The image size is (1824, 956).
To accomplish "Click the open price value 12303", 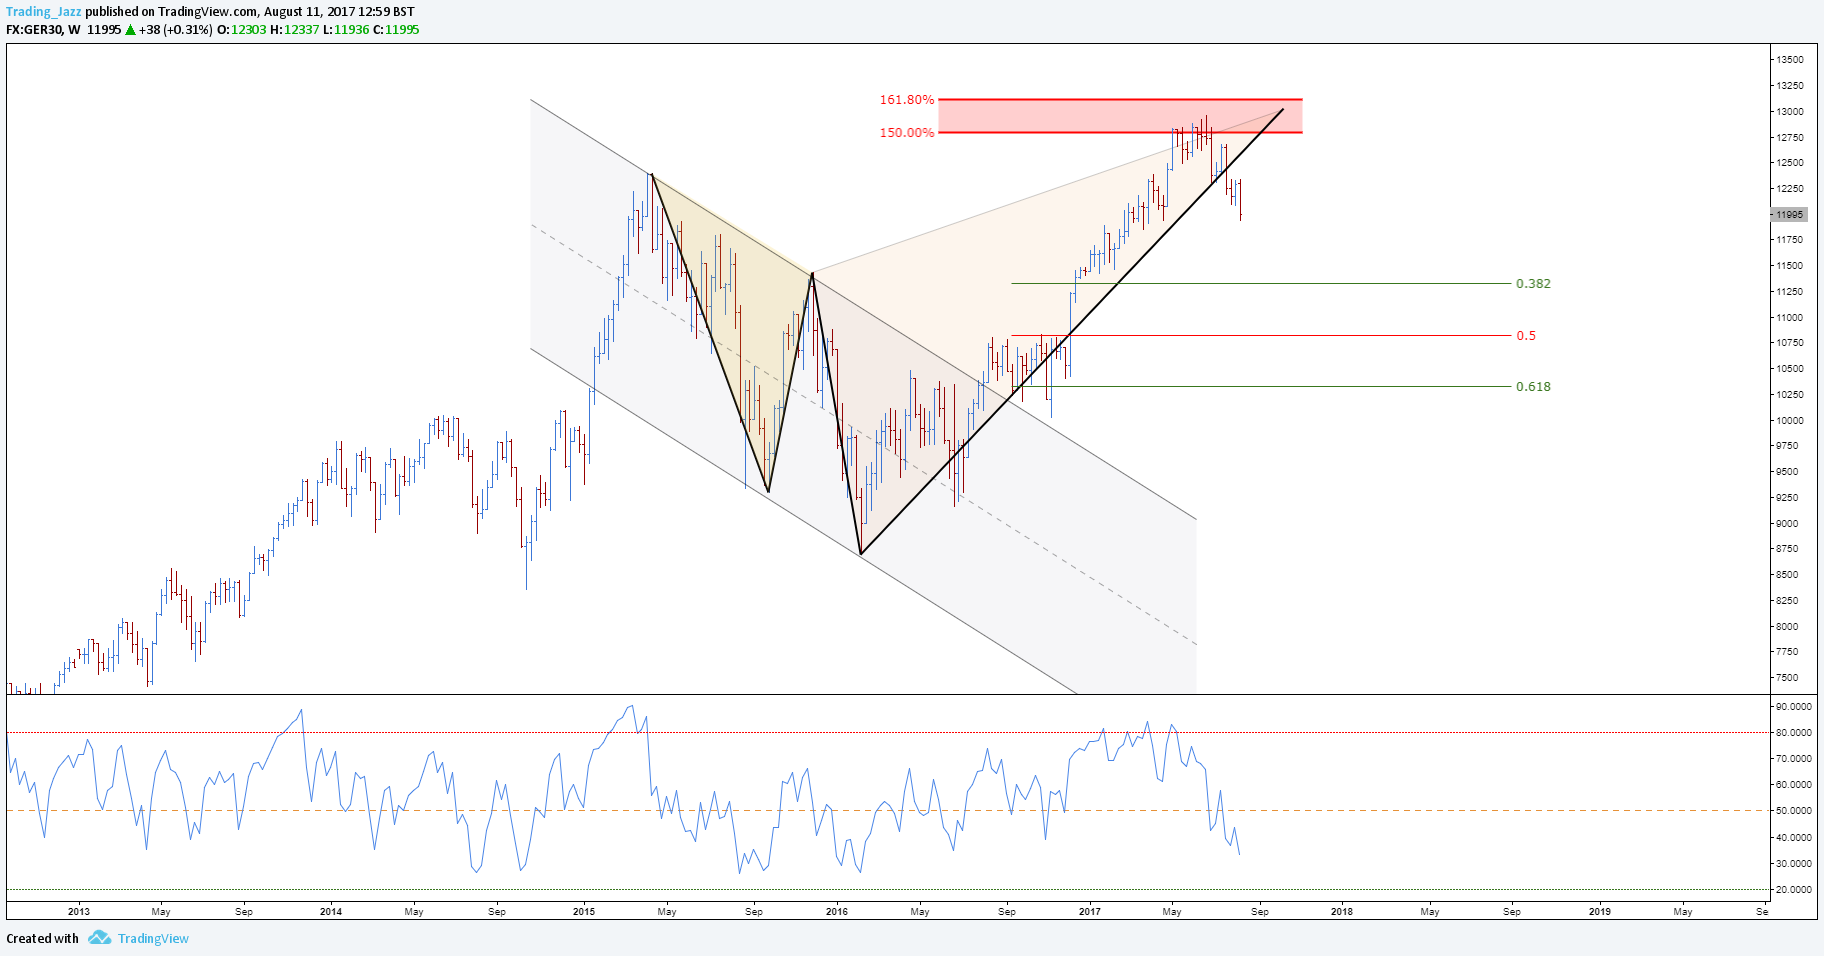I will tap(249, 30).
